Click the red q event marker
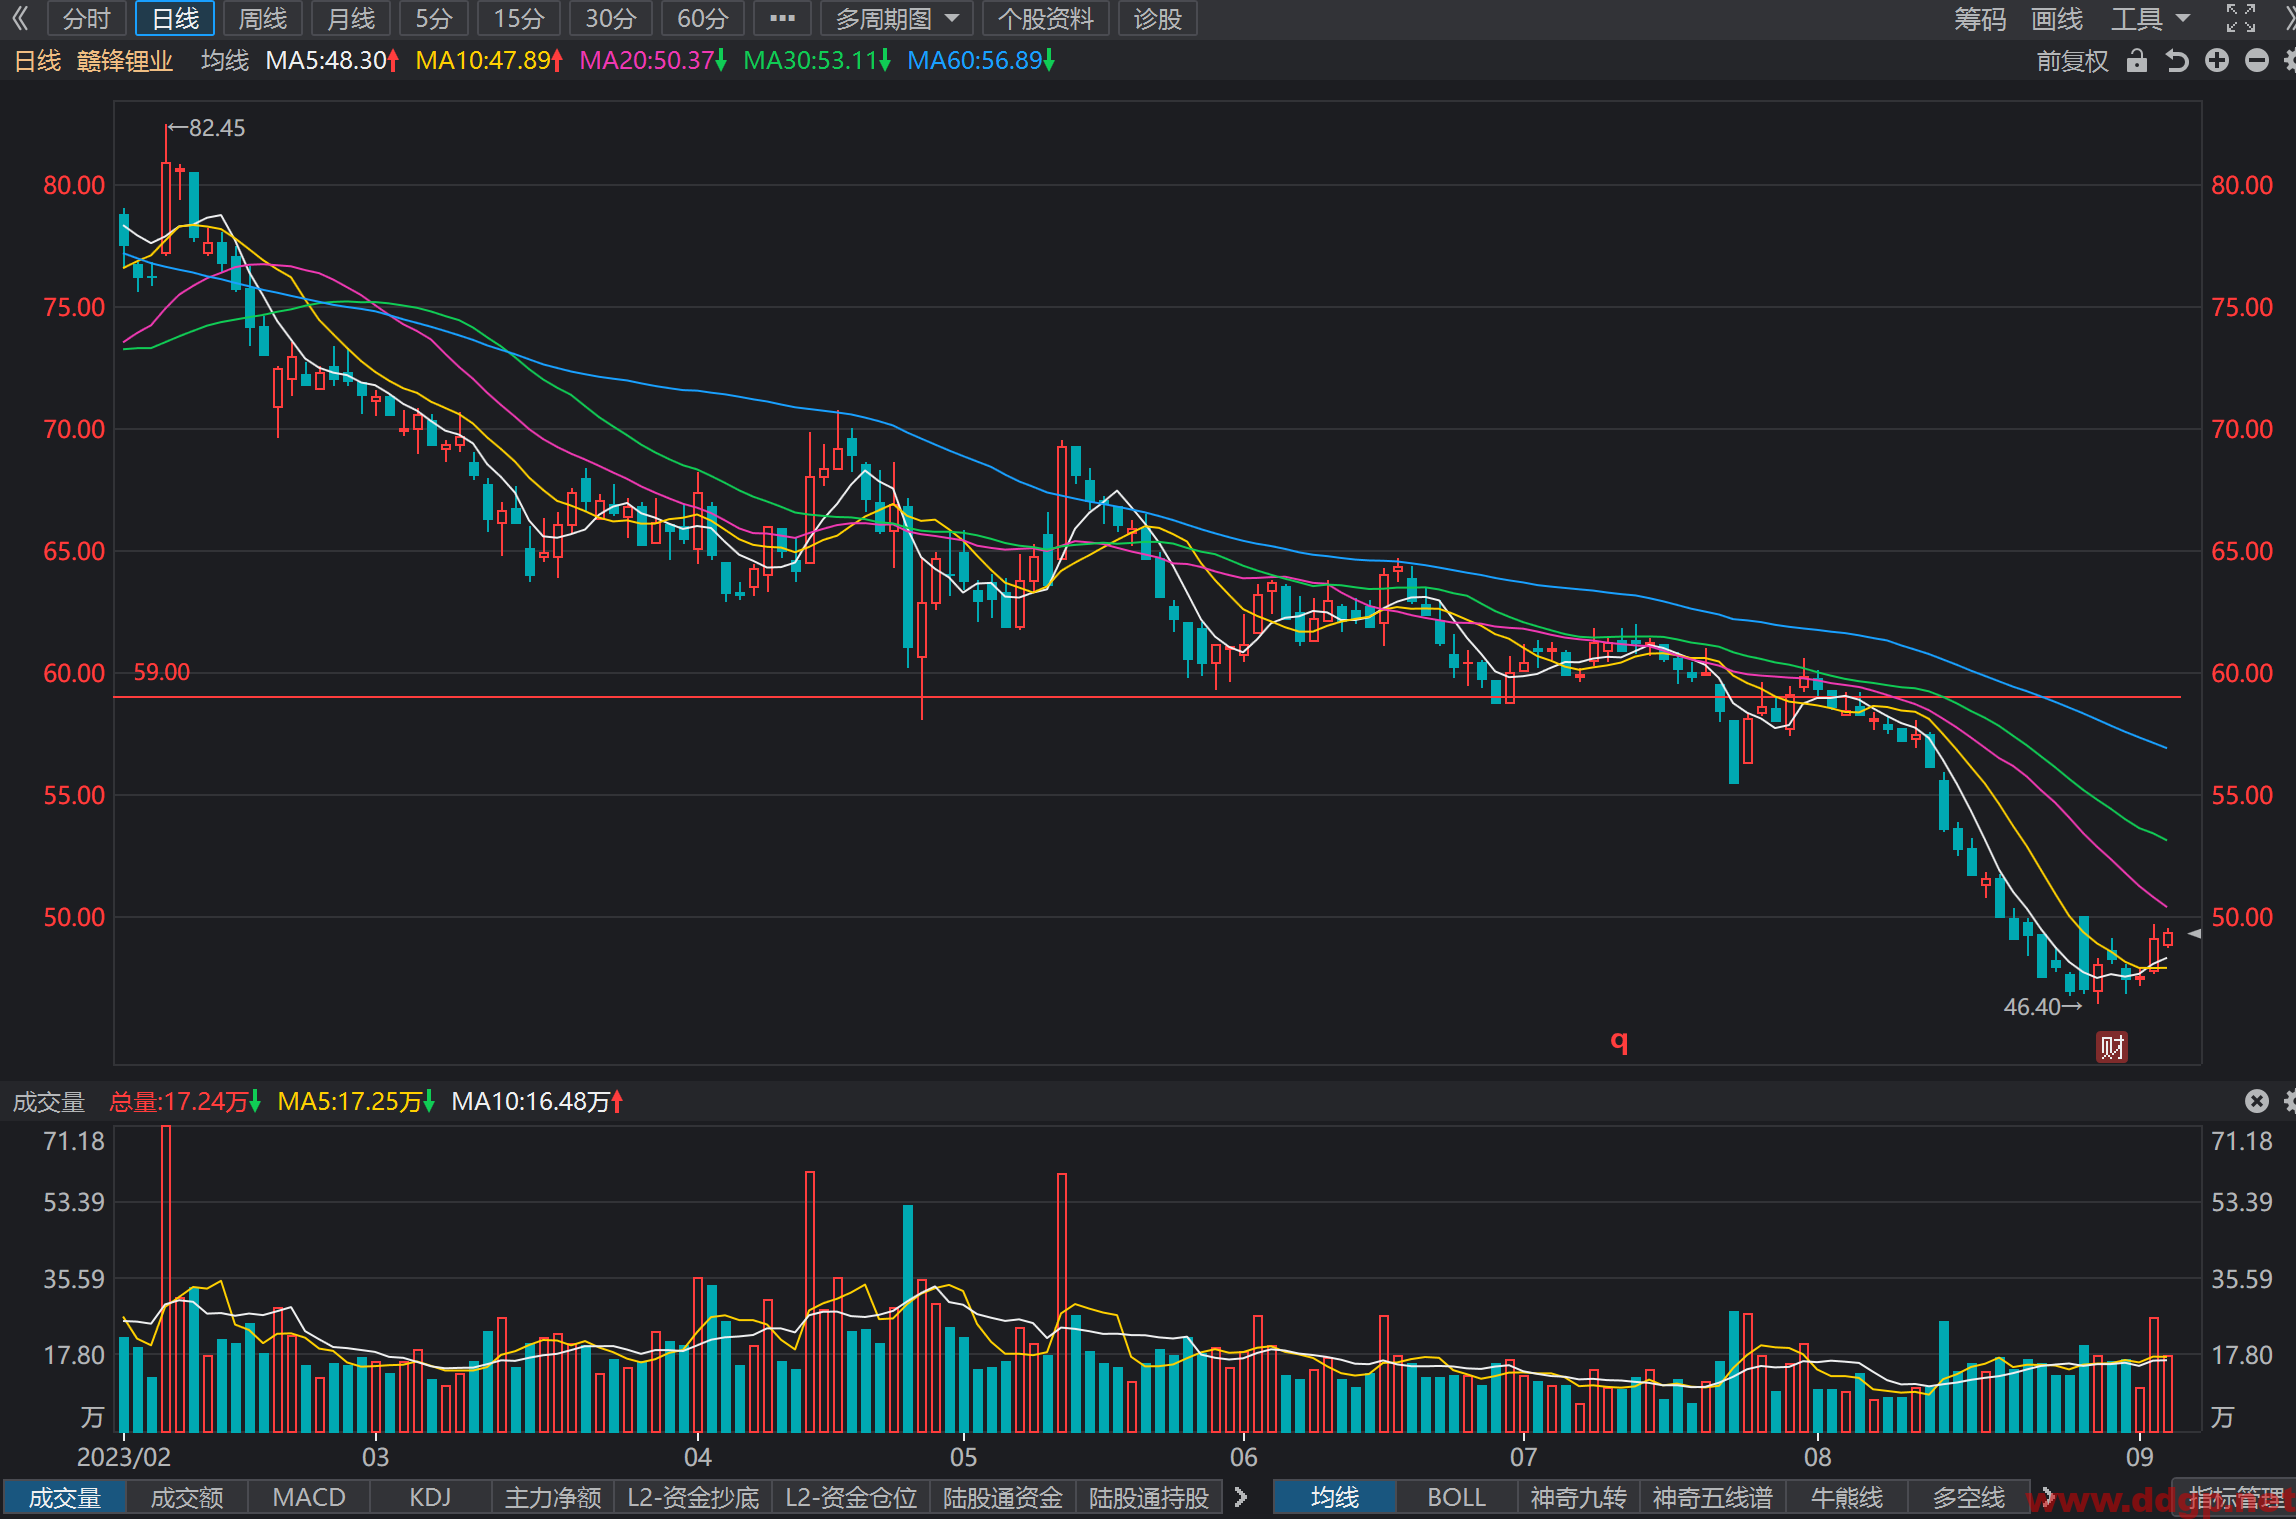This screenshot has height=1519, width=2296. pyautogui.click(x=1620, y=1041)
